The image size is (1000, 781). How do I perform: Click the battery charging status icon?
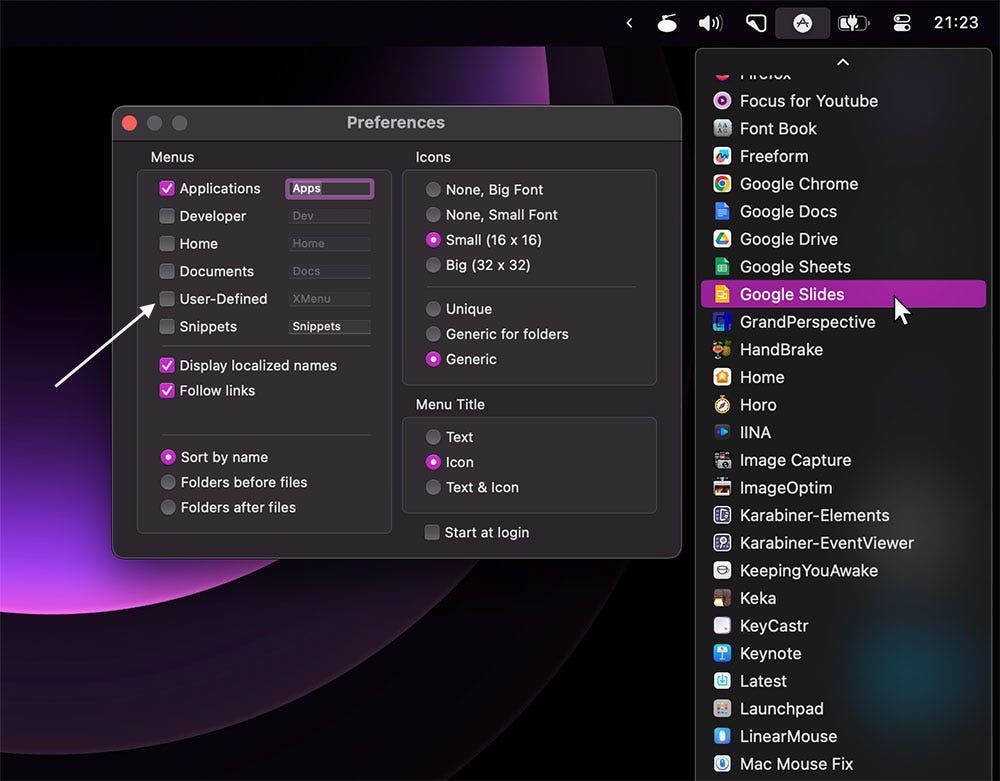point(853,24)
